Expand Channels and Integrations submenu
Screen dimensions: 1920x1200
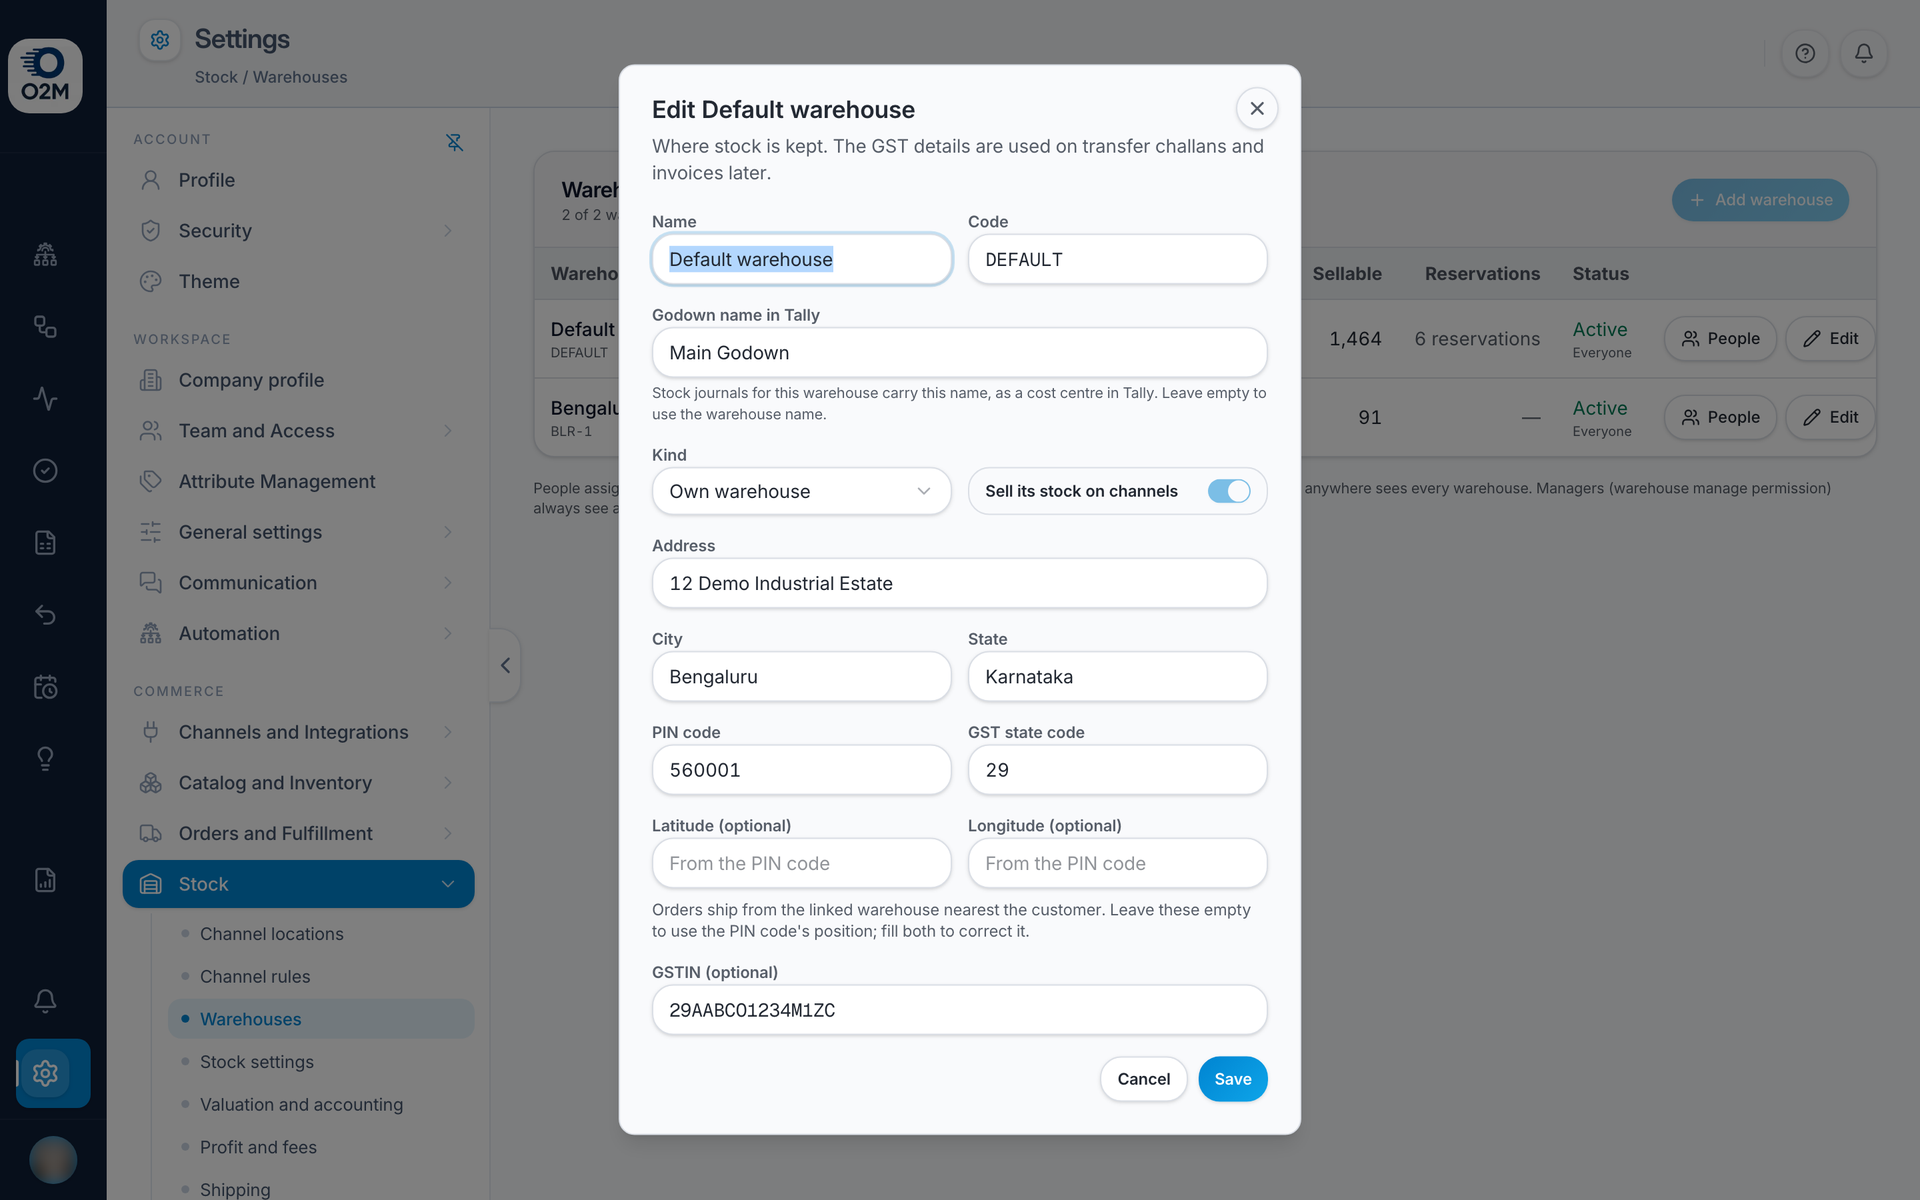pos(448,732)
